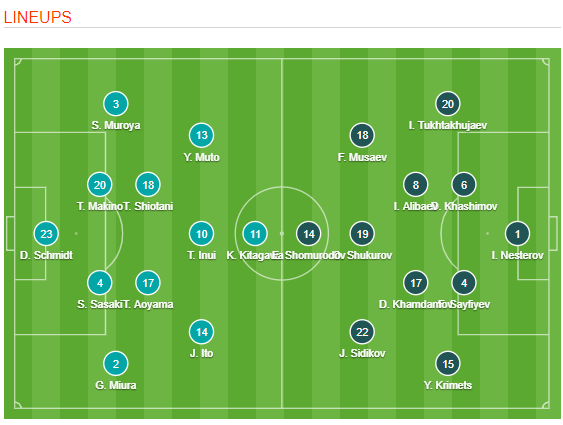Click goalkeeper I. Nesterov's number 1 marker
Screen dimensions: 563x425
tap(517, 234)
